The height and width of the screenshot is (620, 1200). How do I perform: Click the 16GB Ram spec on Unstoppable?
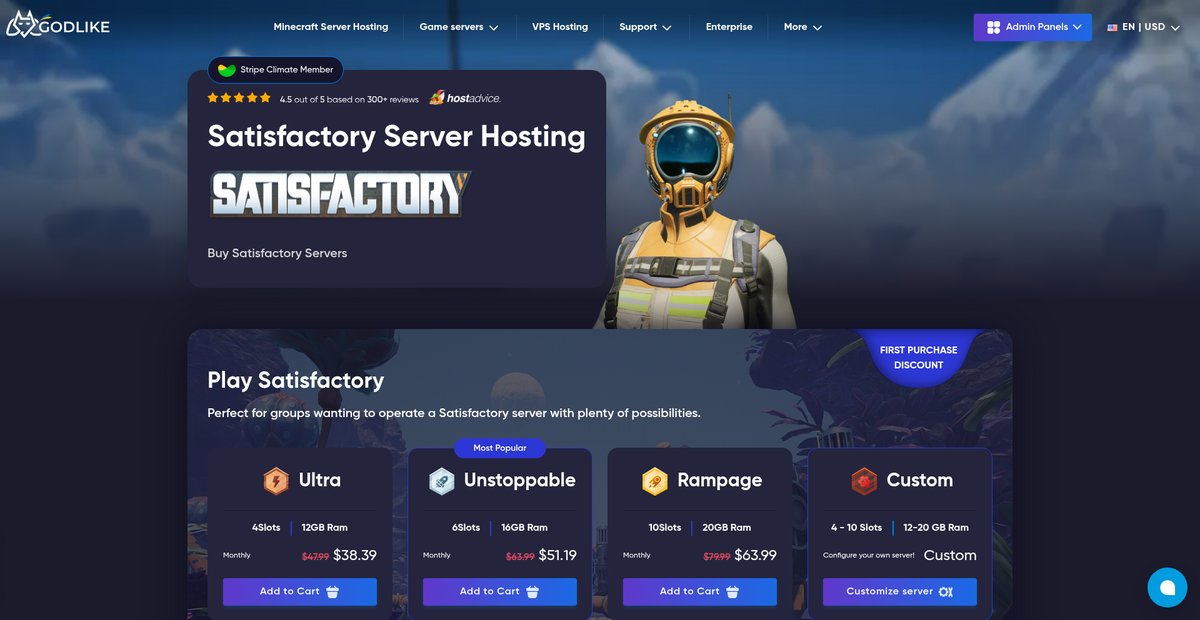[524, 527]
